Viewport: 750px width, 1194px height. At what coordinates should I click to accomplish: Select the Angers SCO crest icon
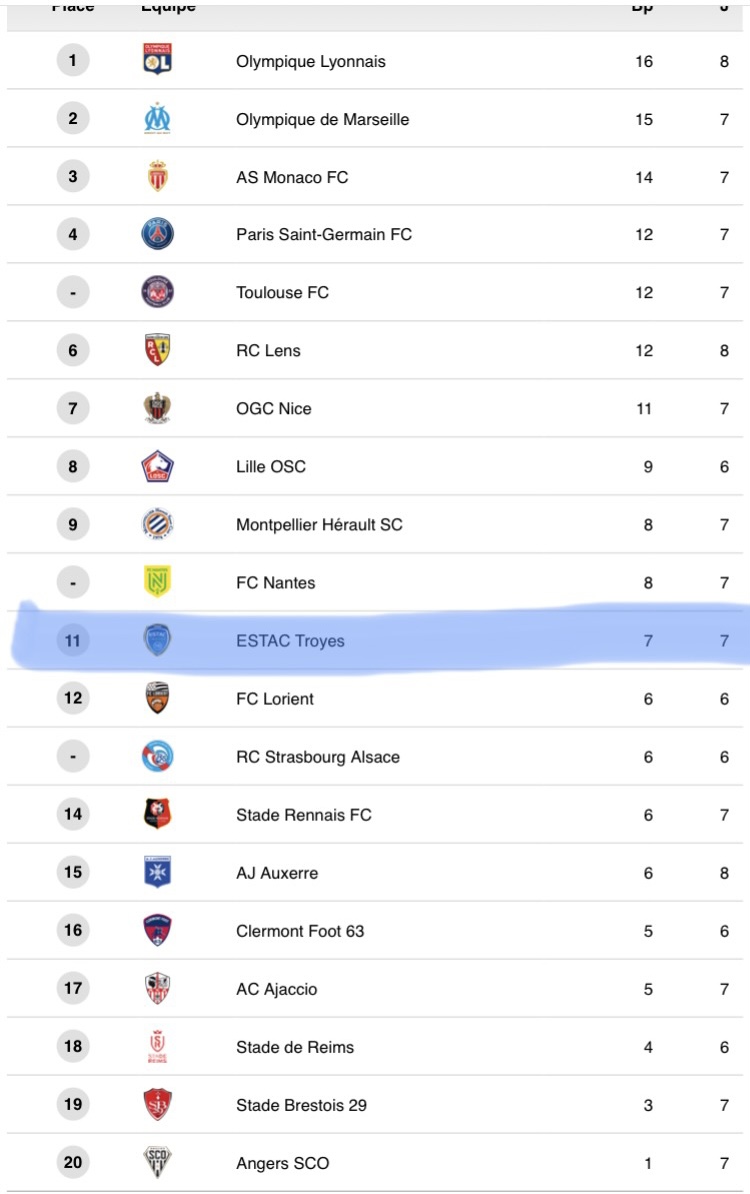pyautogui.click(x=158, y=1162)
